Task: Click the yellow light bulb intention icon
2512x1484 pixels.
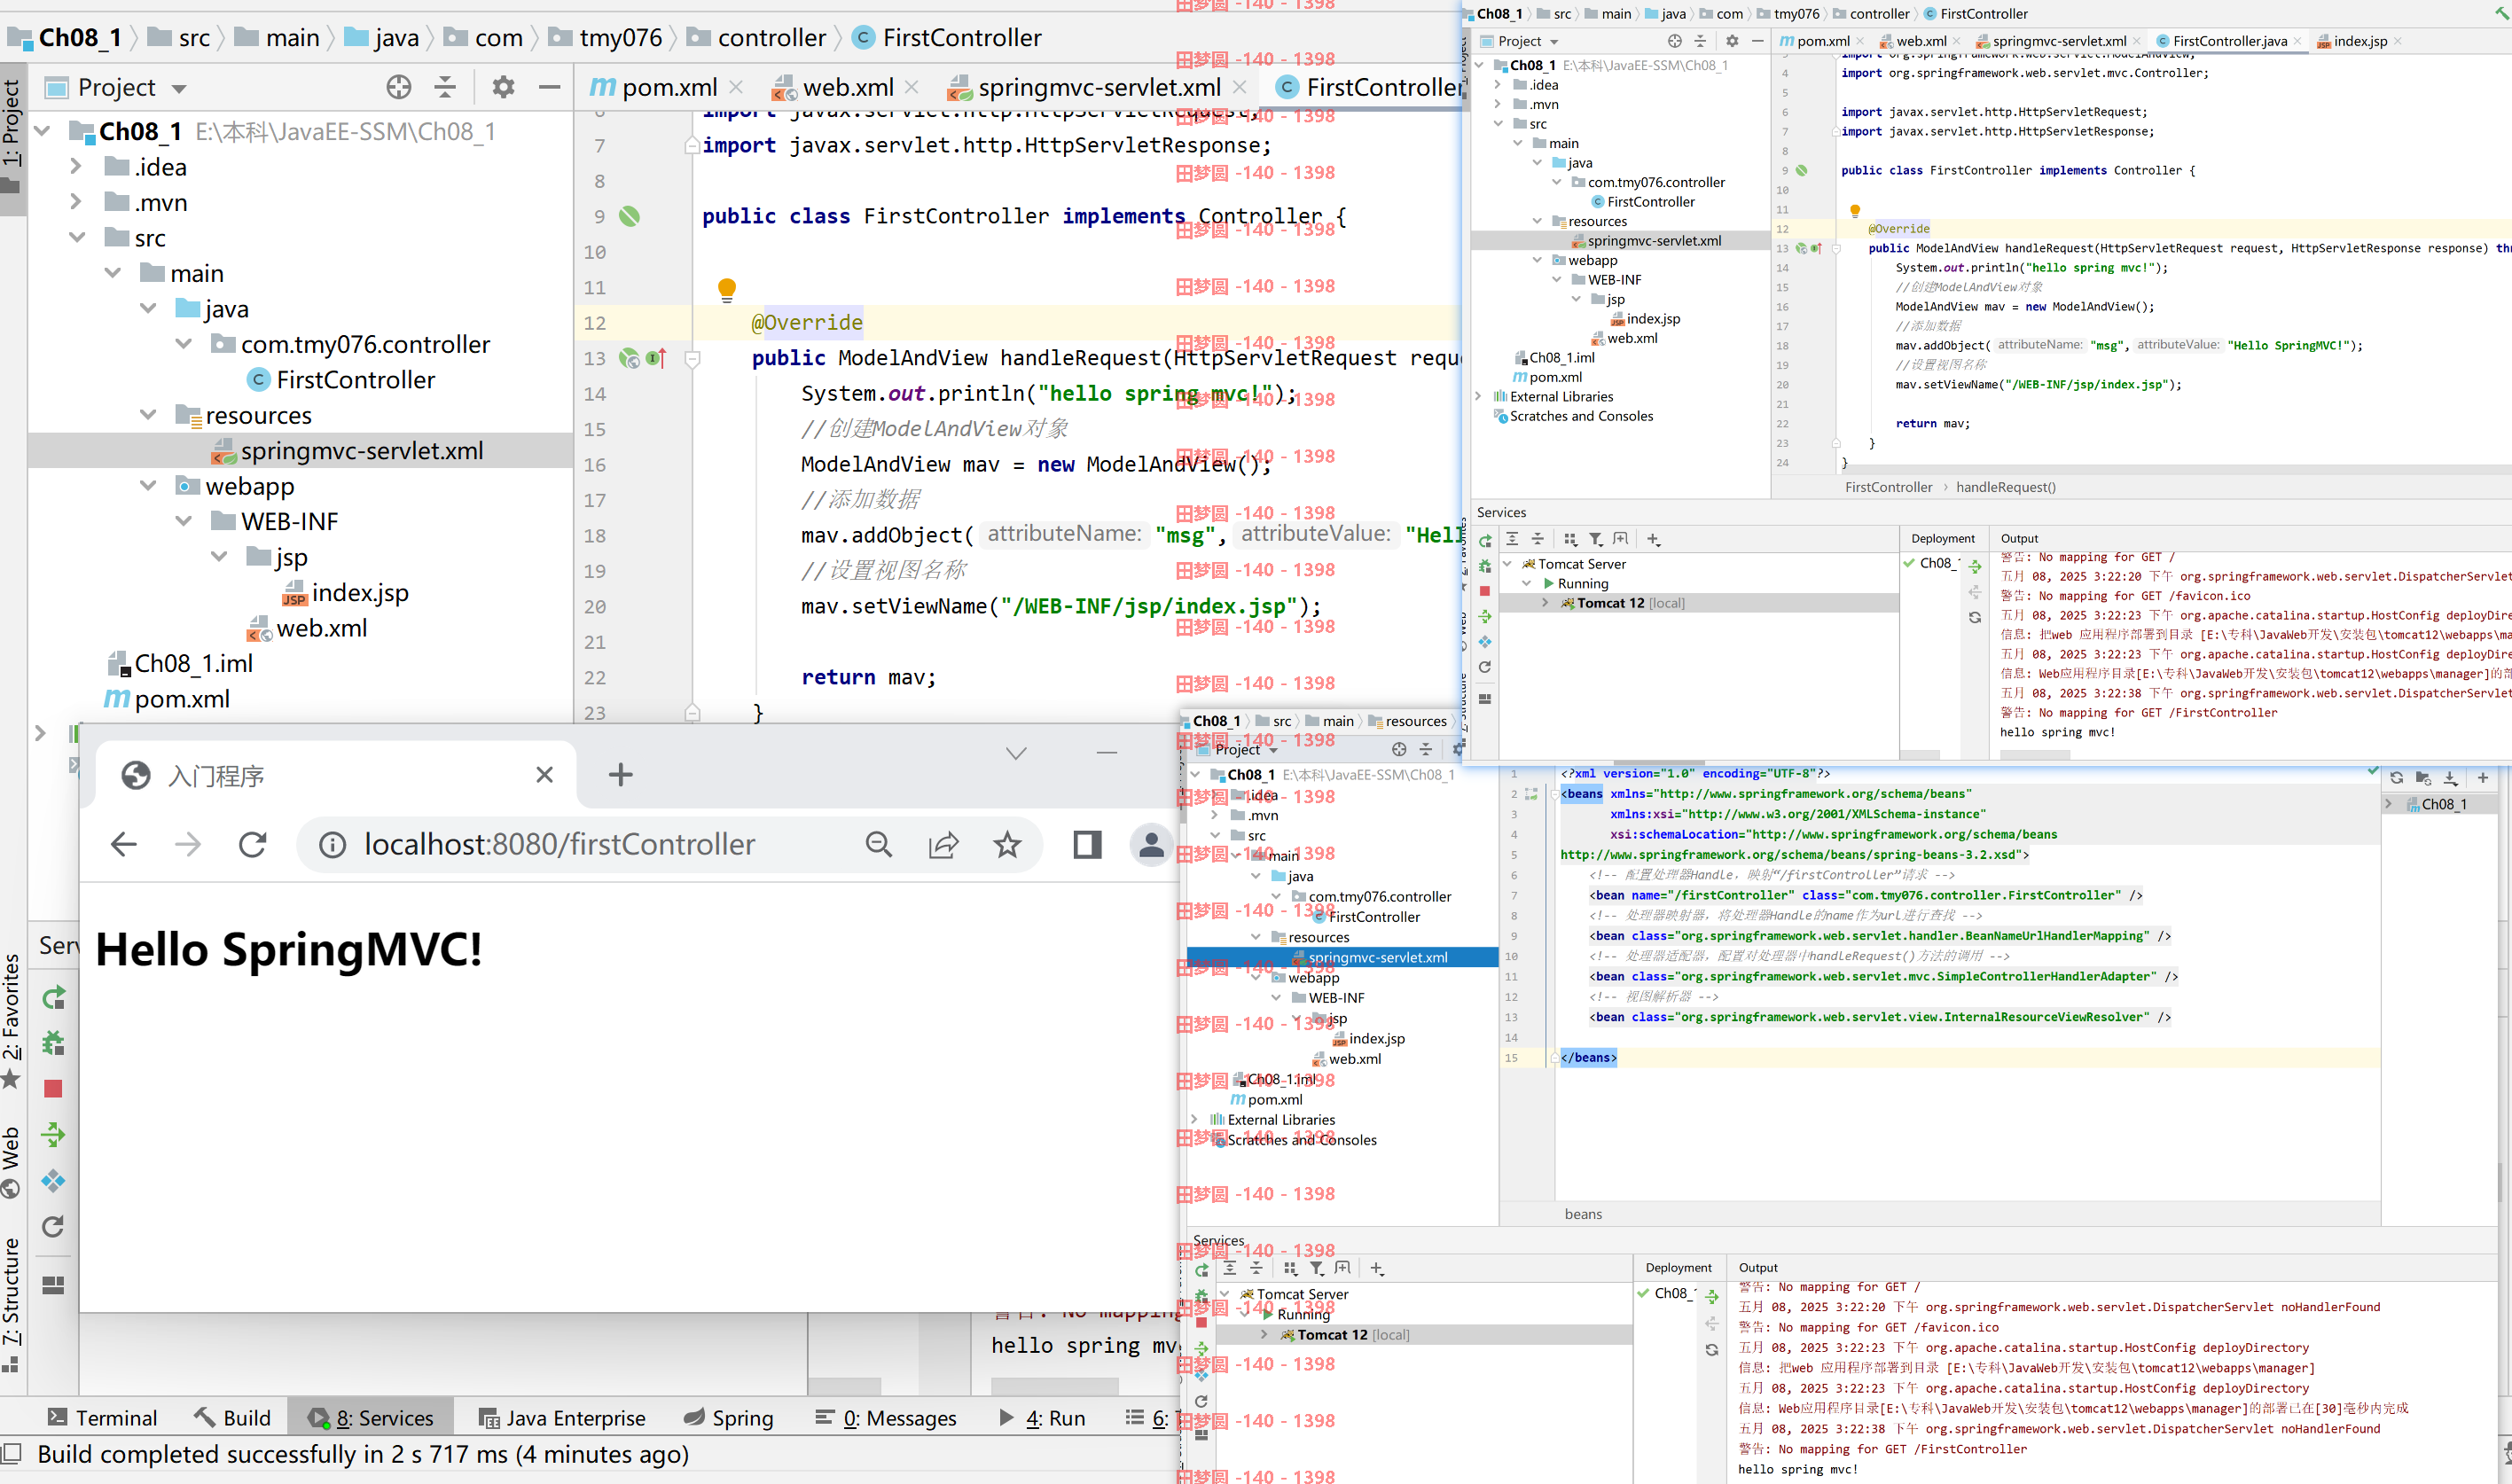Action: pos(727,289)
